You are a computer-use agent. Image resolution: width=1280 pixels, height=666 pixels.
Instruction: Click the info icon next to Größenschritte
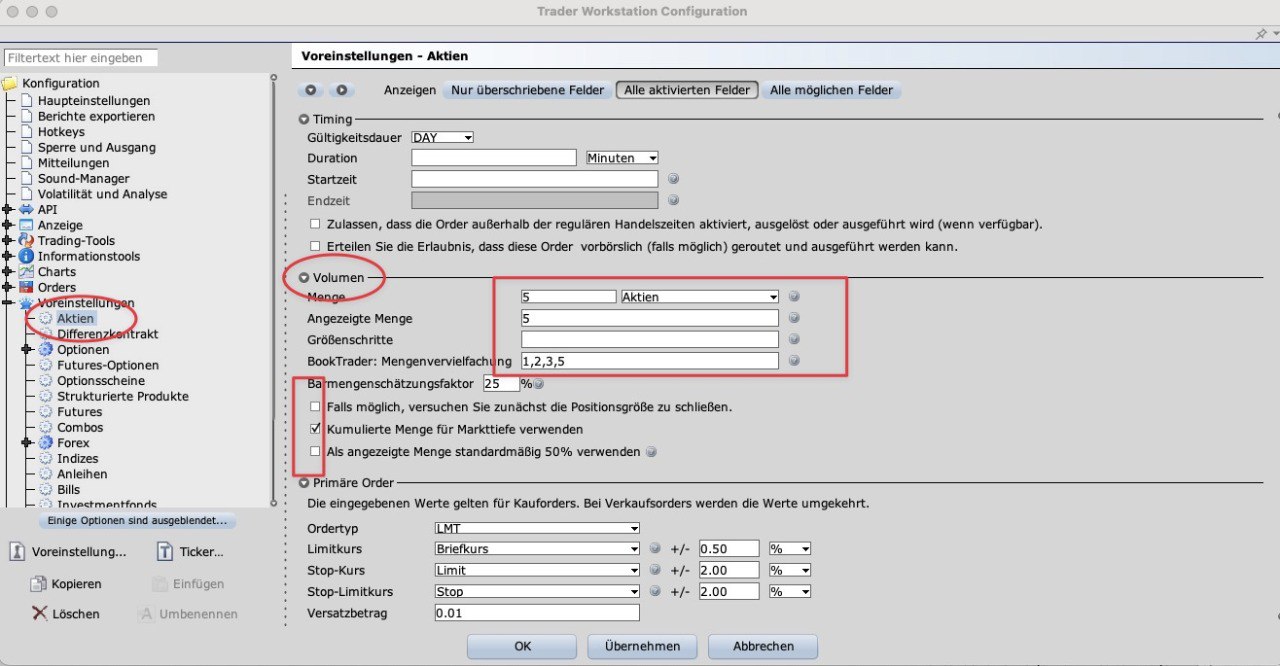(x=794, y=340)
